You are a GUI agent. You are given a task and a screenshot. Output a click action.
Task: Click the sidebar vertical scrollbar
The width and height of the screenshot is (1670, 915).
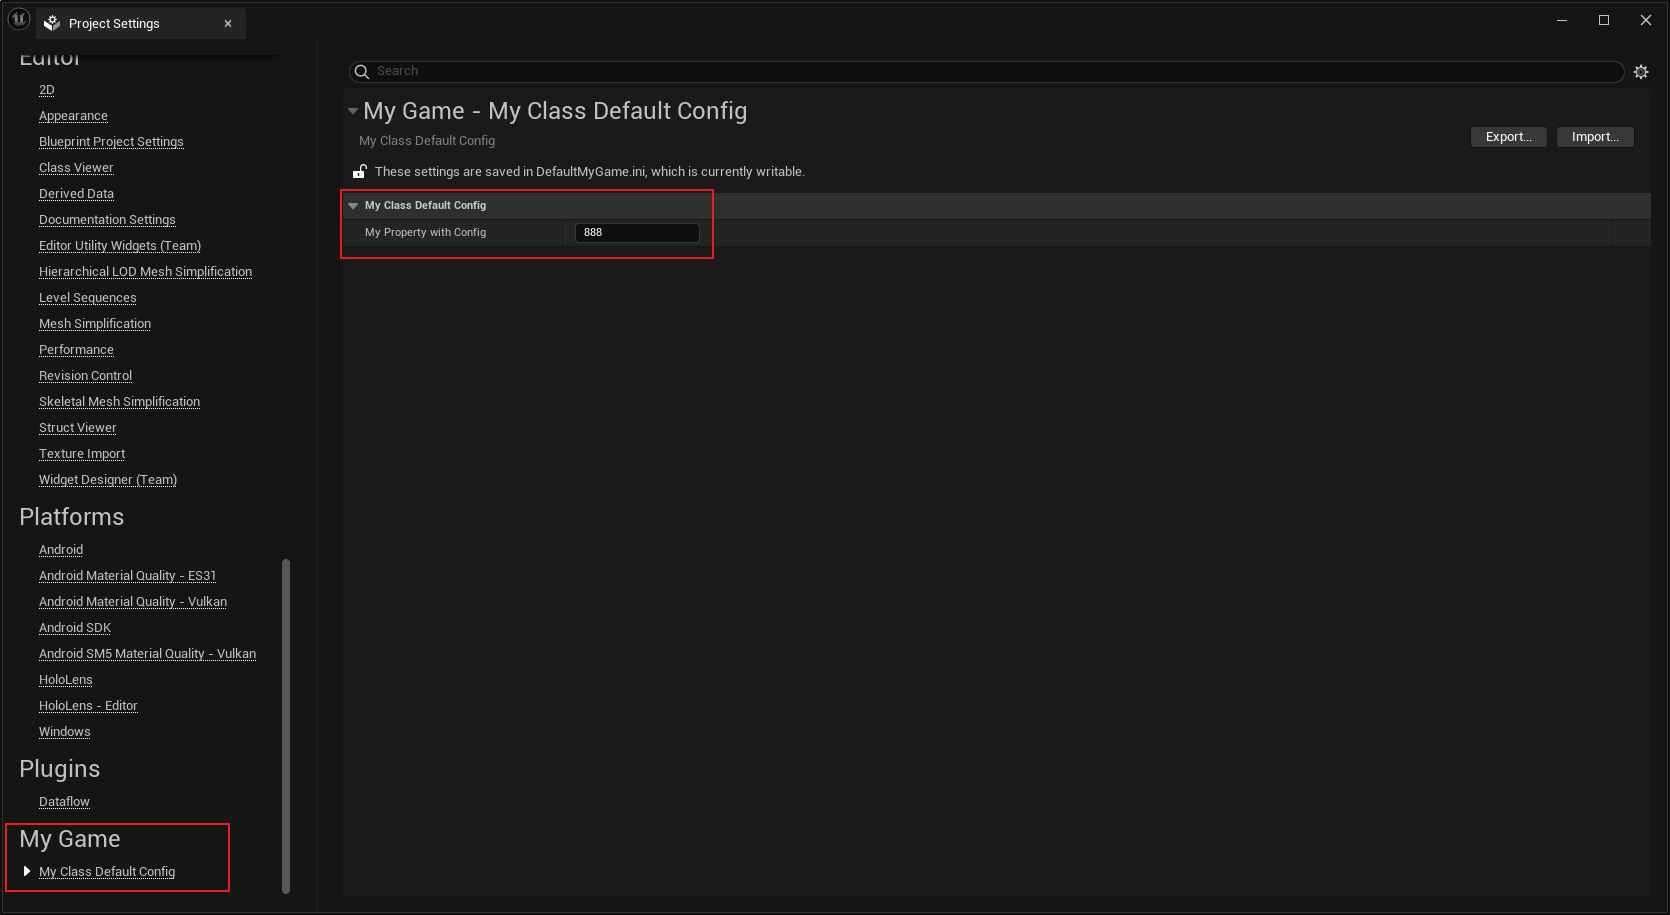click(x=286, y=724)
